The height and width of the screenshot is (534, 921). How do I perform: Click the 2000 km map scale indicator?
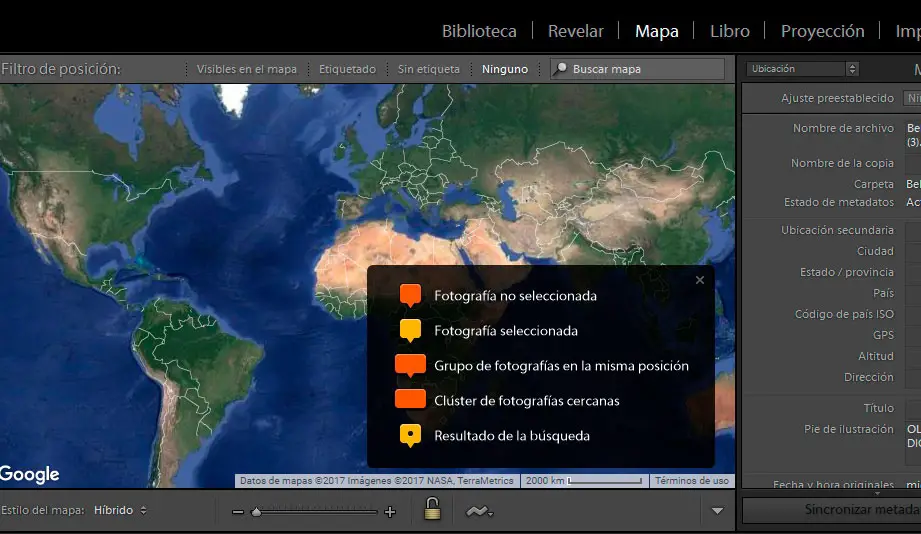[584, 481]
